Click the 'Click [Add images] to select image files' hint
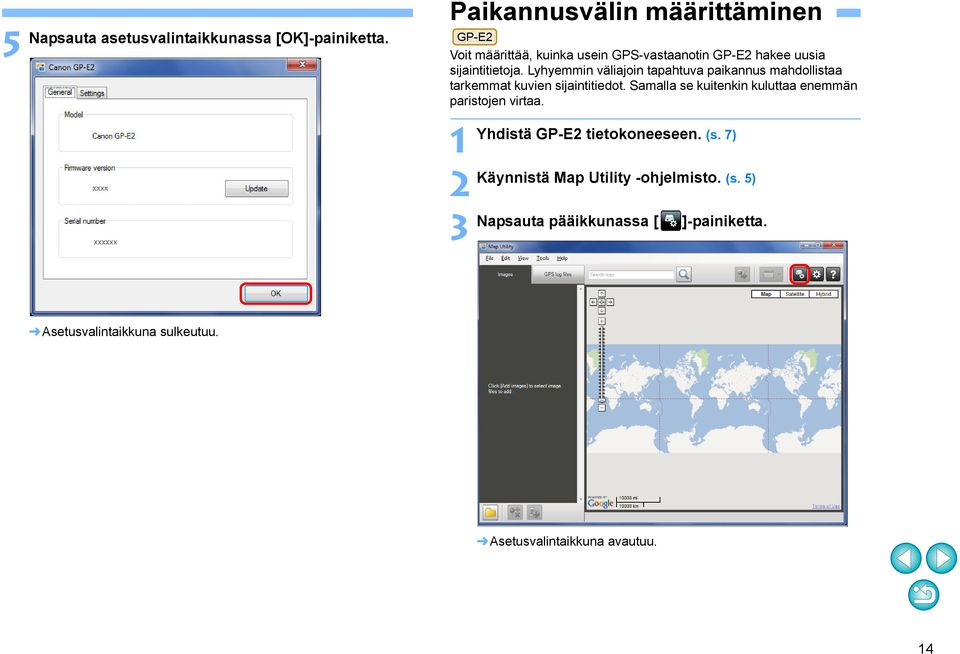This screenshot has height=654, width=960. (524, 388)
